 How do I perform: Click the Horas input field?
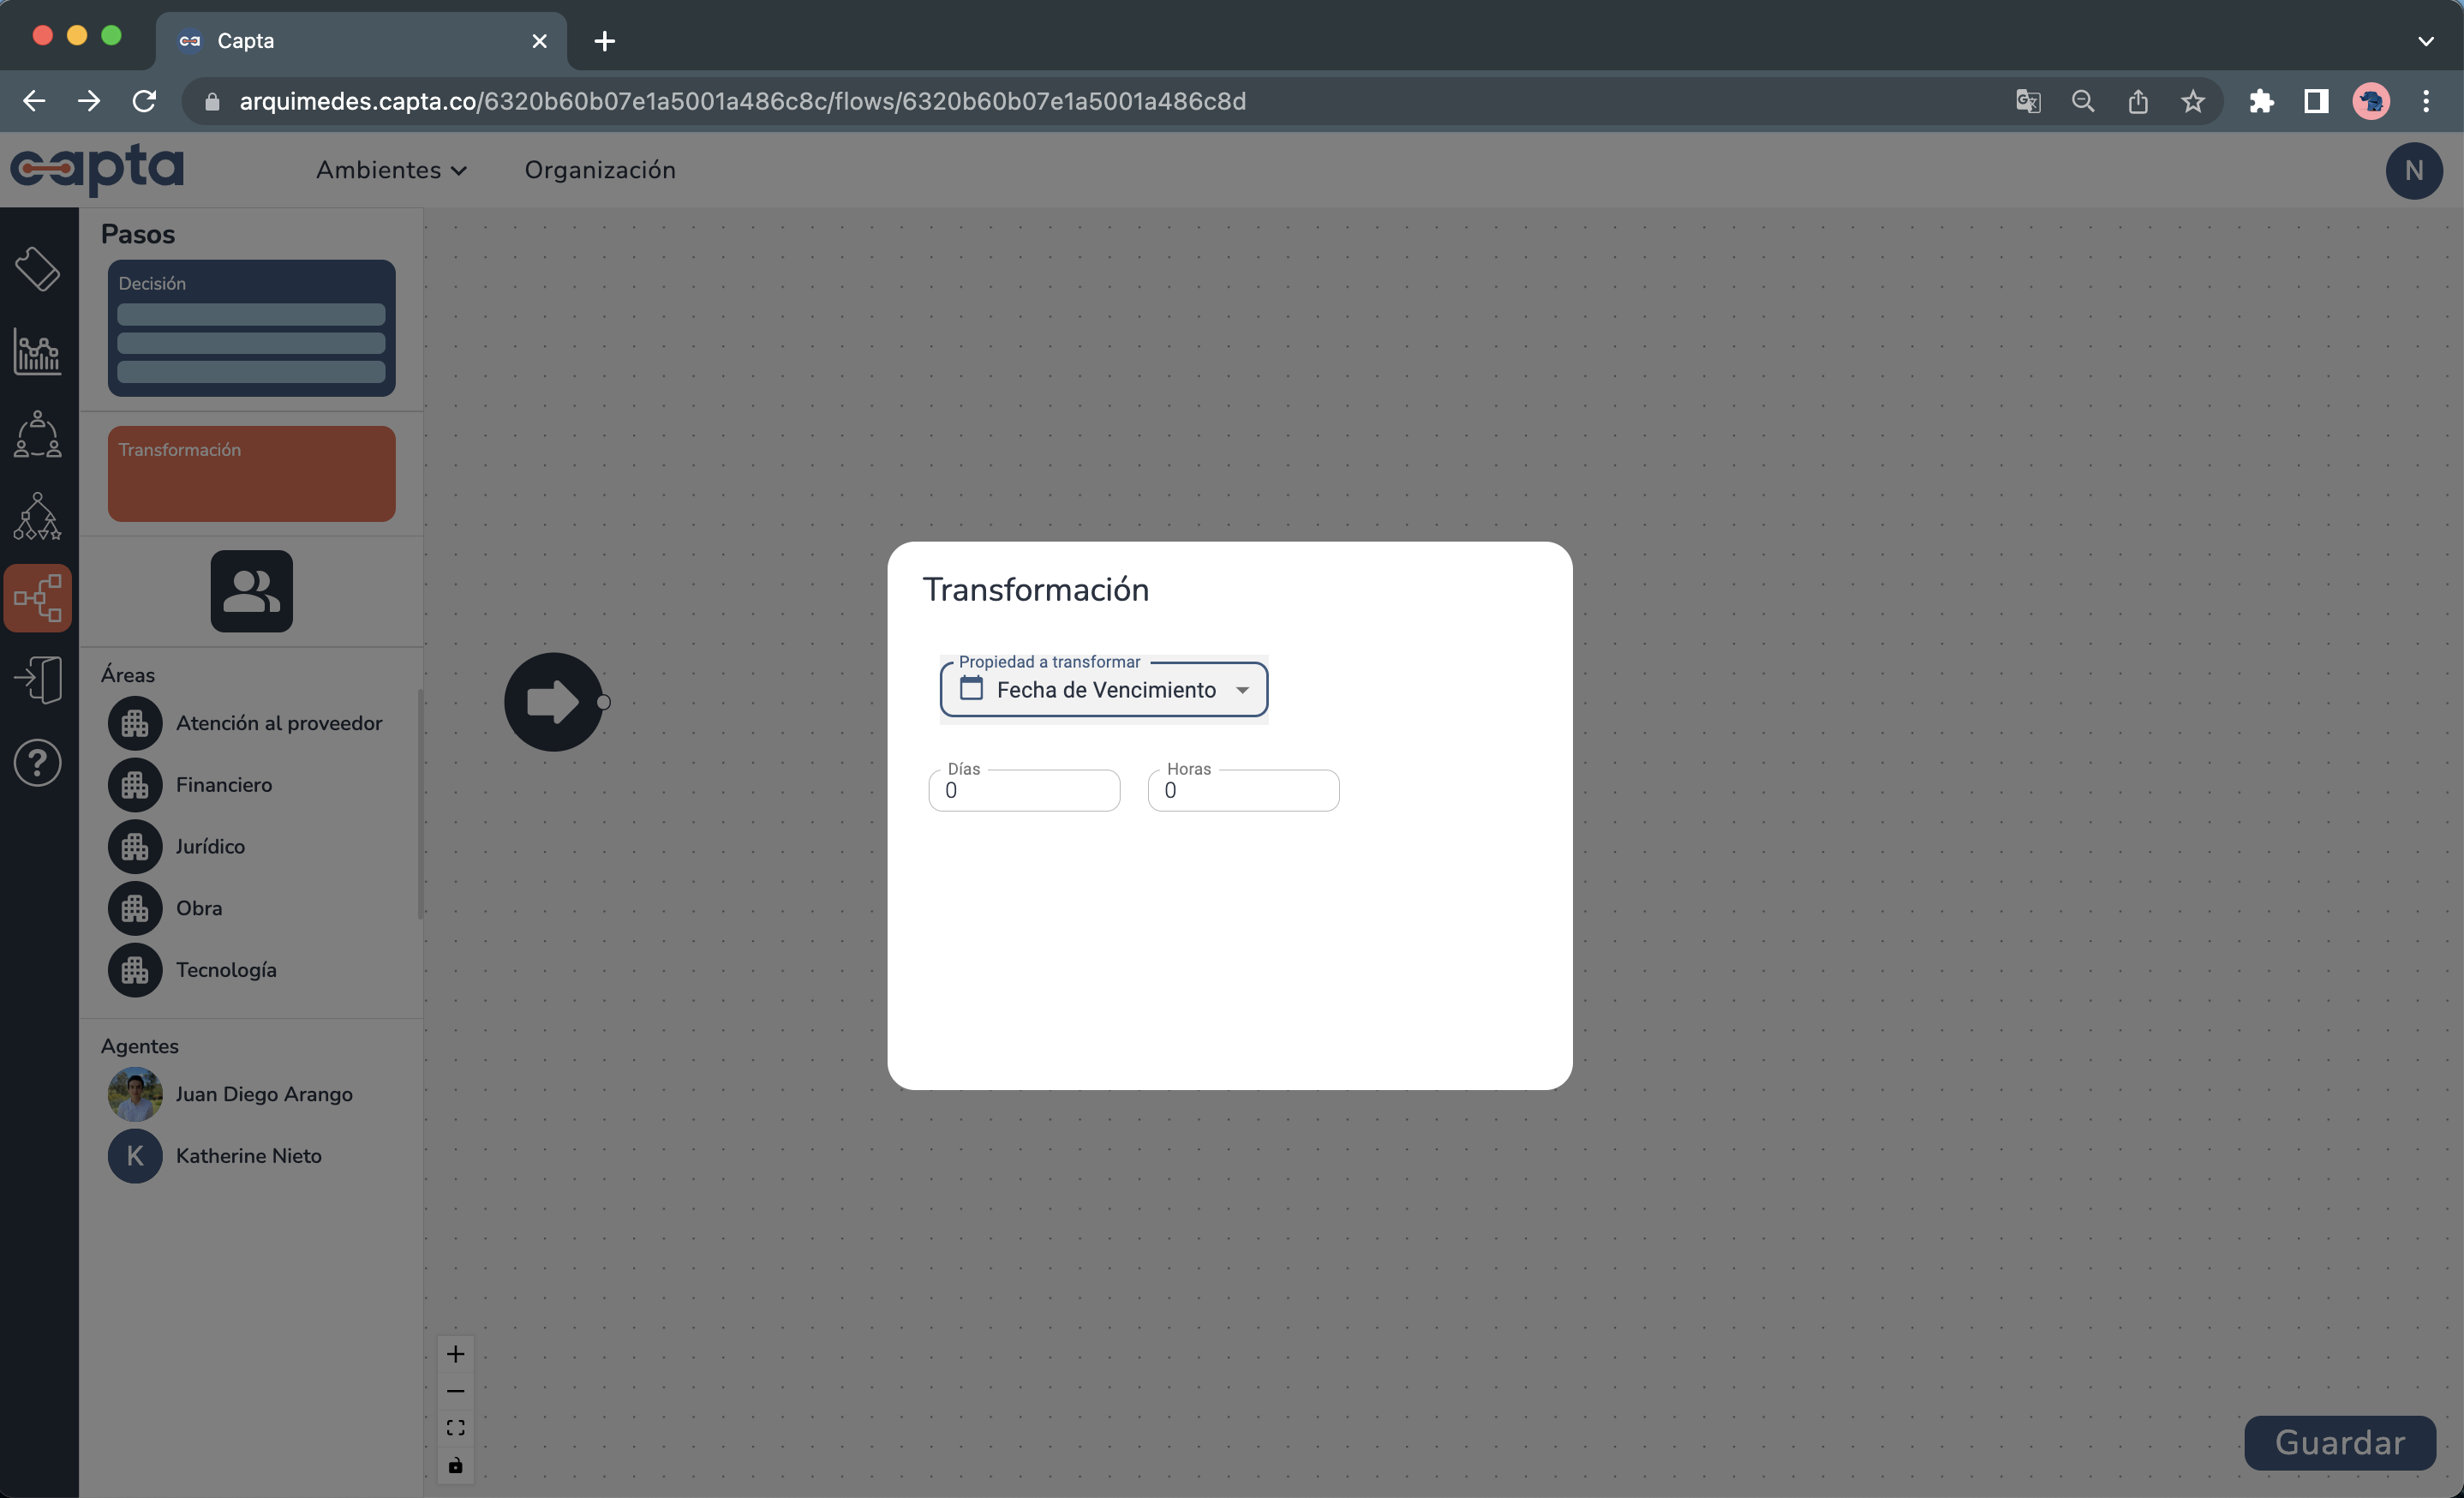[x=1243, y=791]
